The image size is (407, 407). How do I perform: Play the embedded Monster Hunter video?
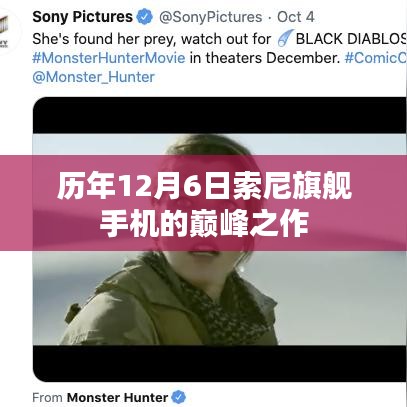click(219, 239)
